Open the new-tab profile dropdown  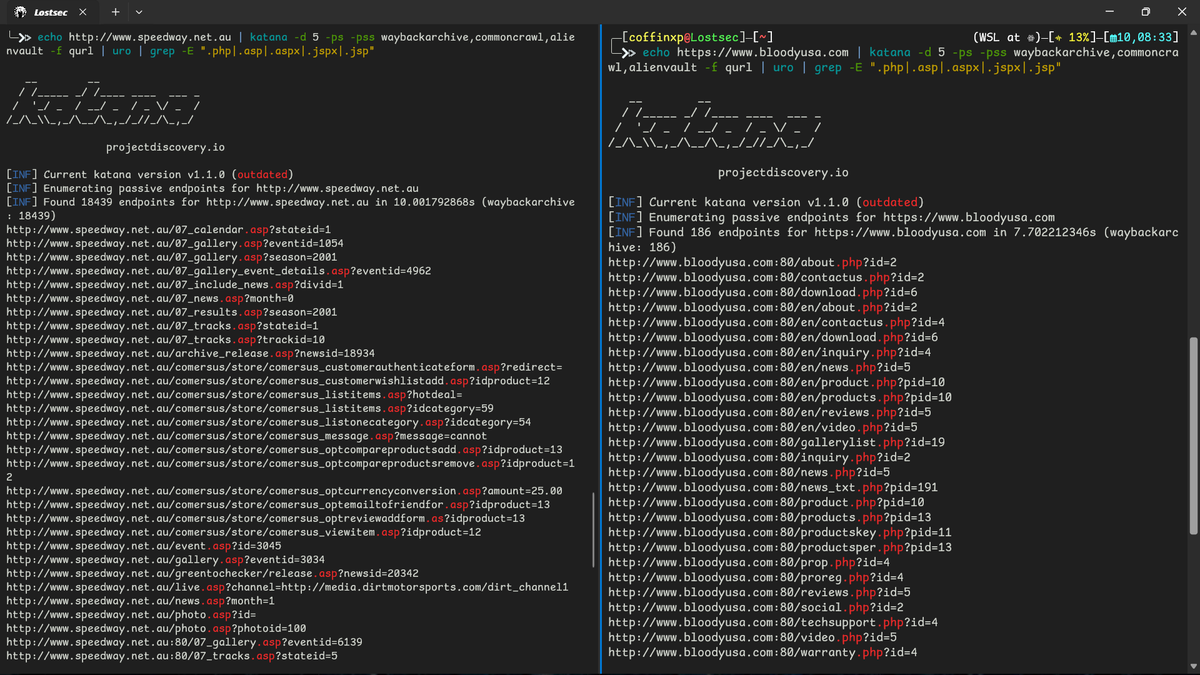coord(138,12)
